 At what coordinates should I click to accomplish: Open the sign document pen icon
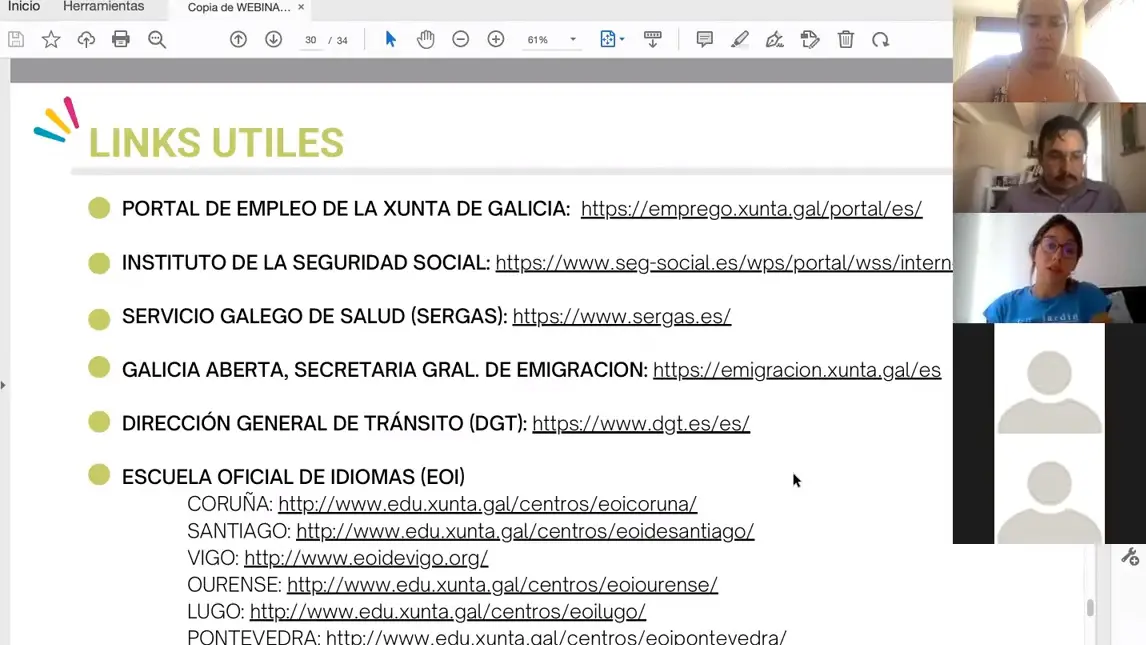coord(775,39)
